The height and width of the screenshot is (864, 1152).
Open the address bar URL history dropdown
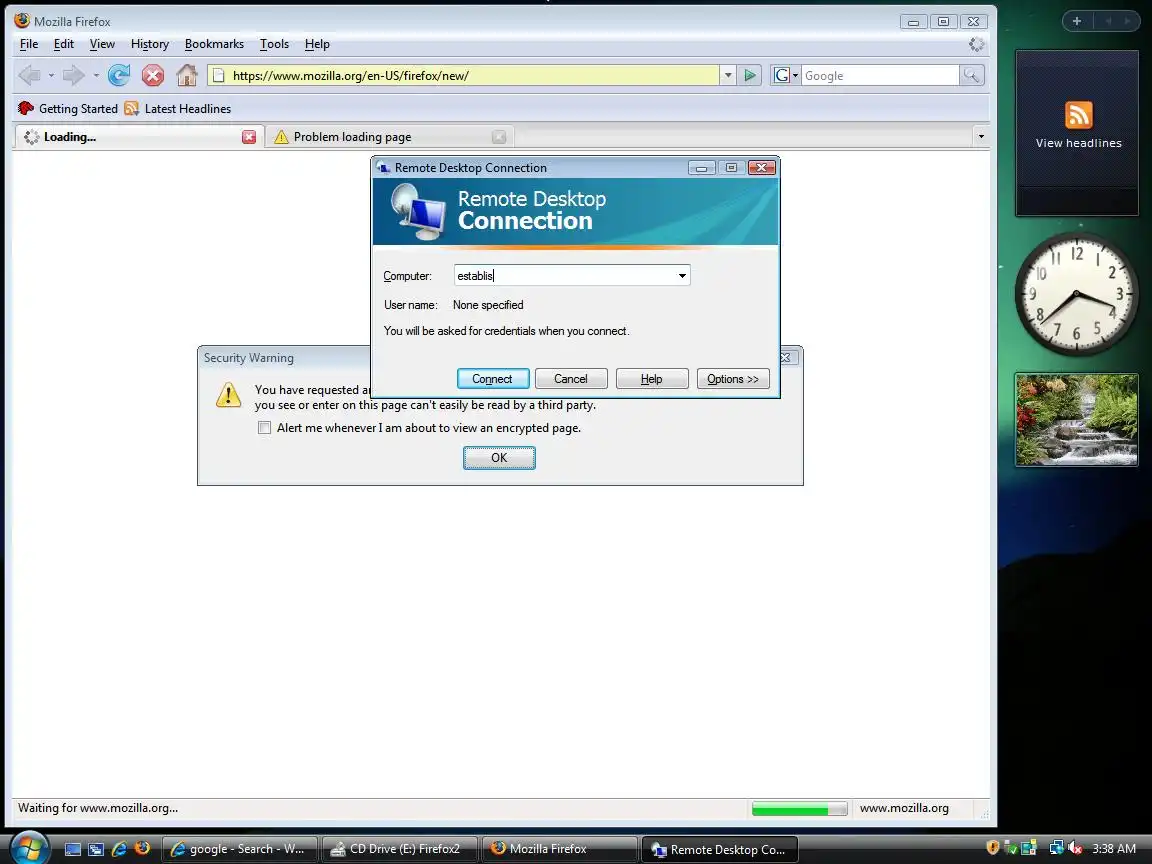click(x=727, y=75)
